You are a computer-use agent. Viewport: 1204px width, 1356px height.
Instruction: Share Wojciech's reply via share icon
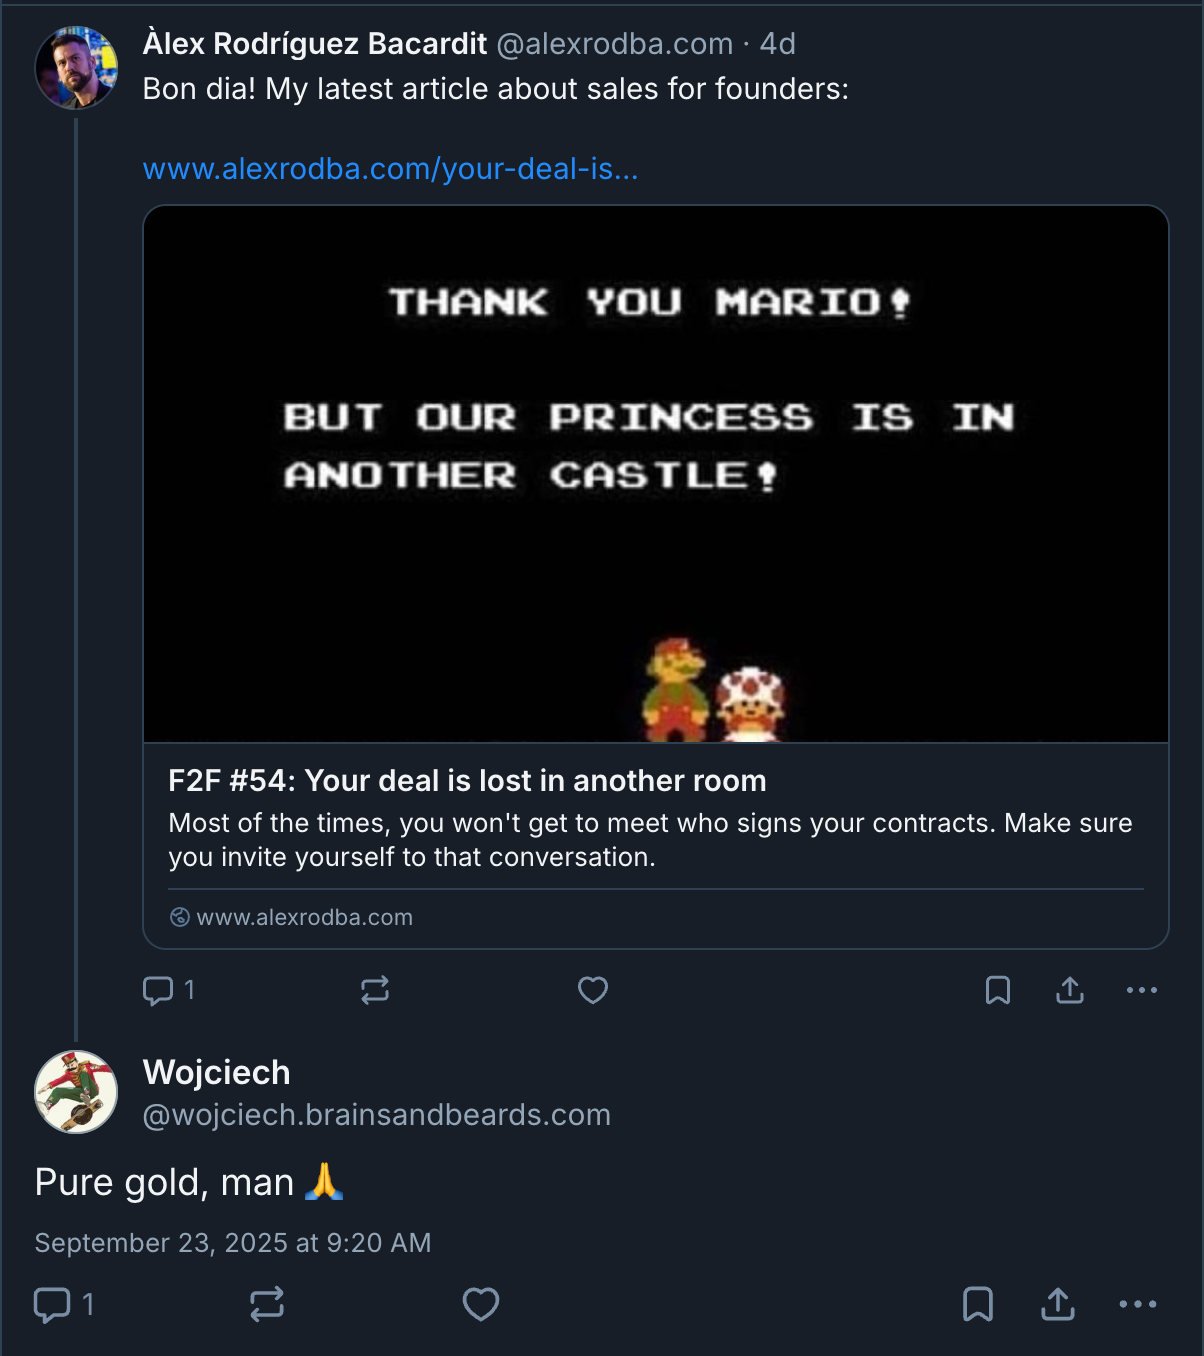pos(1057,1304)
